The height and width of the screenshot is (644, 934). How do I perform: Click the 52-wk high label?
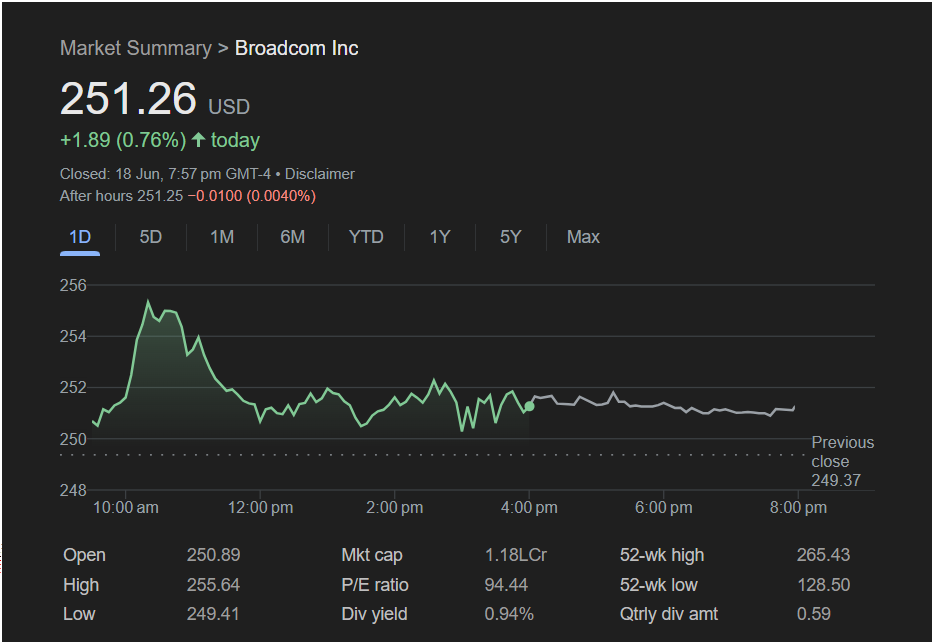(662, 555)
